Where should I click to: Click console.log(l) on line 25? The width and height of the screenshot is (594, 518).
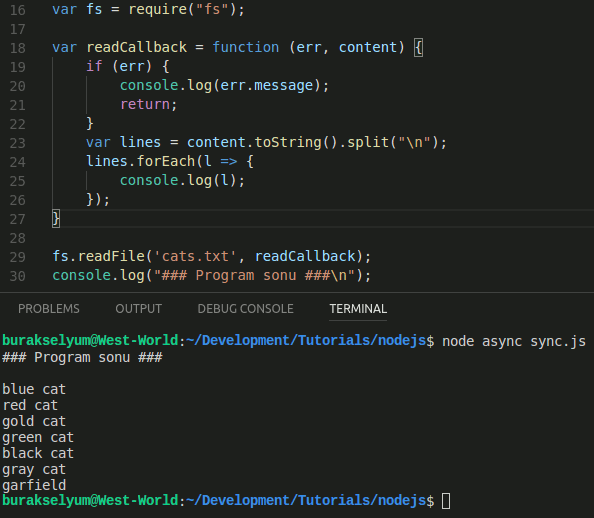[178, 180]
